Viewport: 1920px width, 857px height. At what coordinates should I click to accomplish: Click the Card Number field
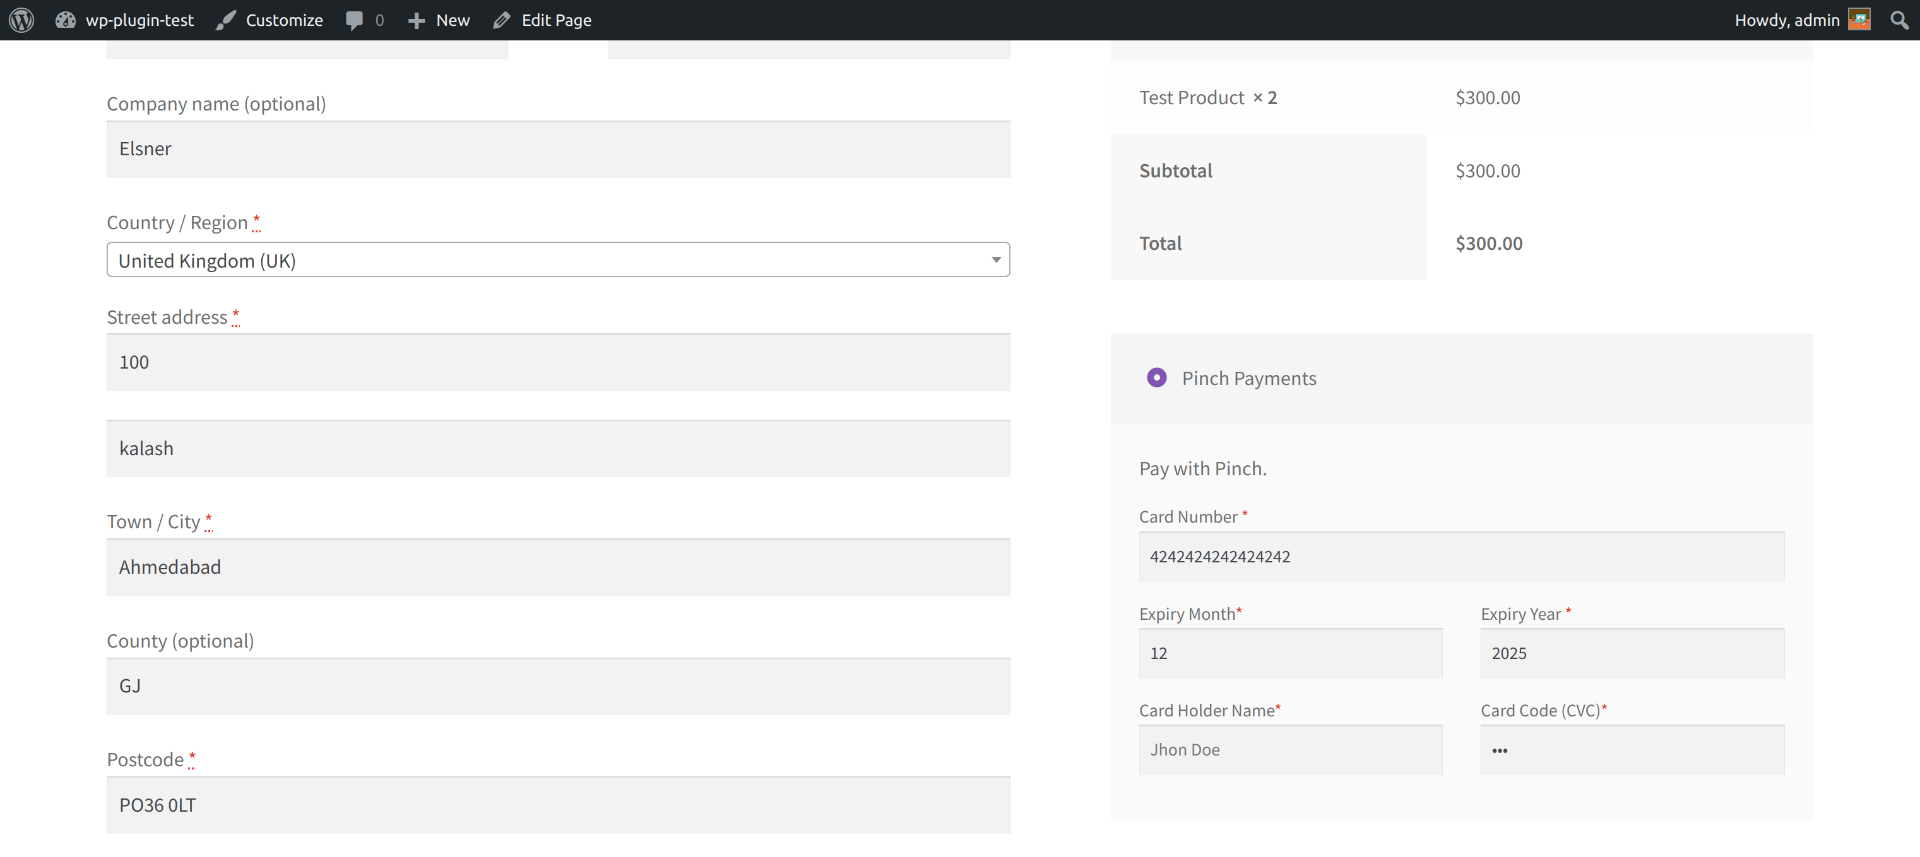[x=1461, y=557]
